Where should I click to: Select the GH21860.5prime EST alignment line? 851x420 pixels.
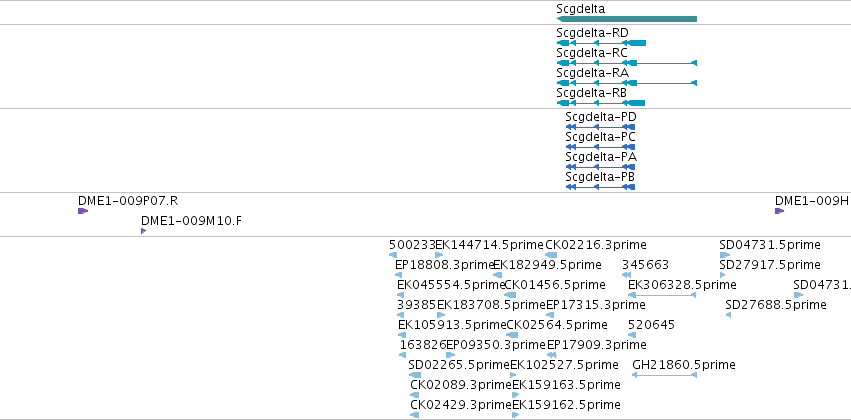click(665, 375)
